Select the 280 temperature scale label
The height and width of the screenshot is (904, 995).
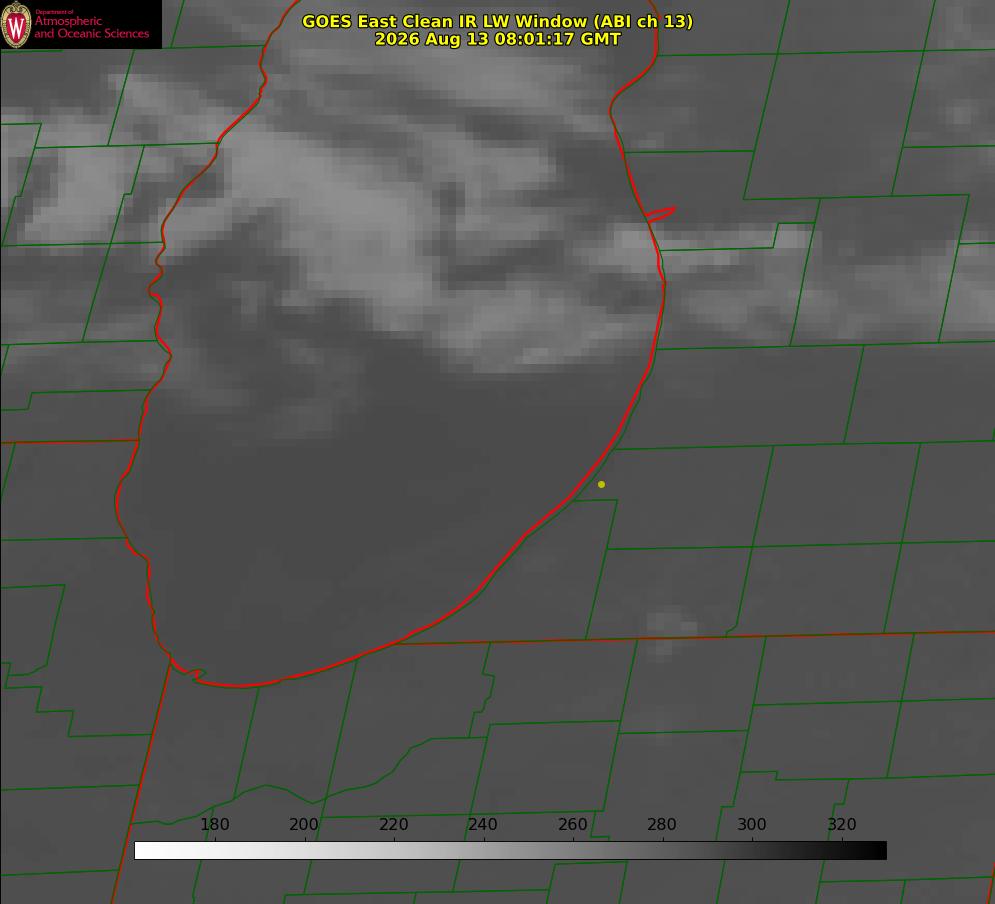tap(662, 824)
